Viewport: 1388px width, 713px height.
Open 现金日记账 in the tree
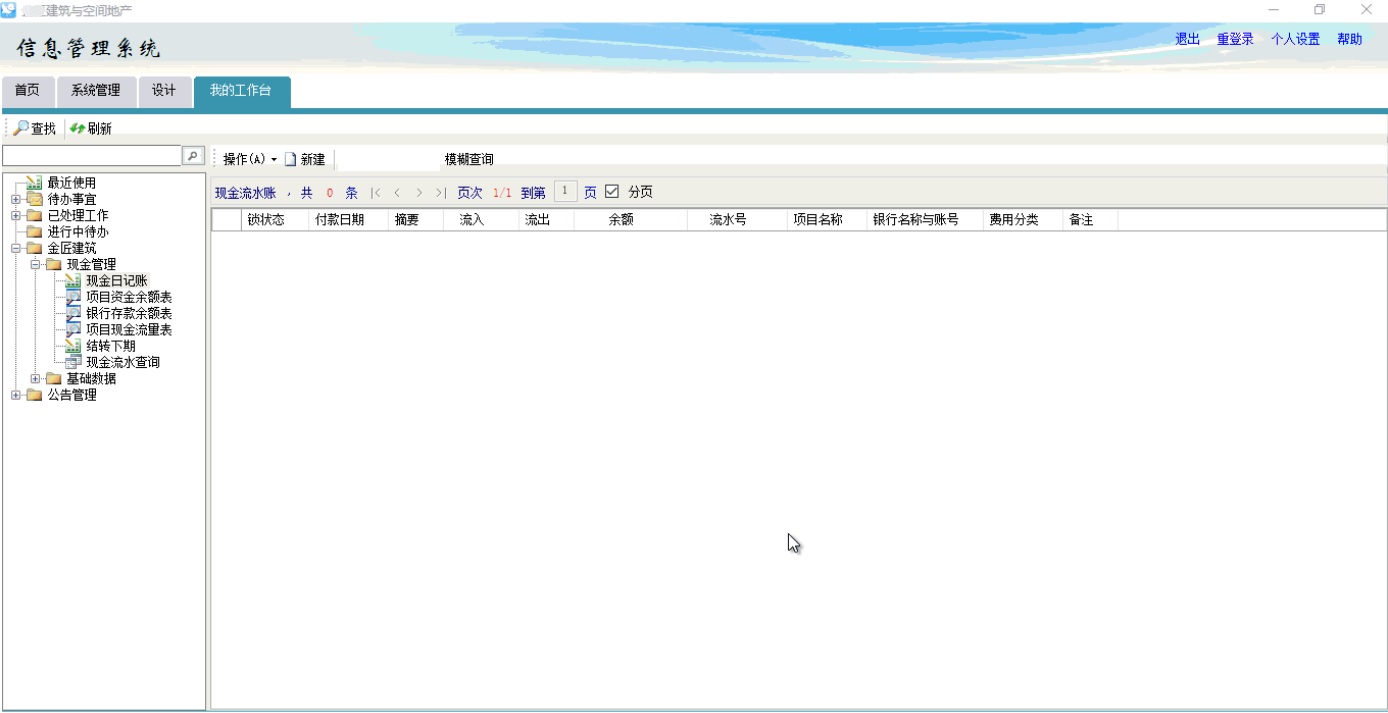116,281
